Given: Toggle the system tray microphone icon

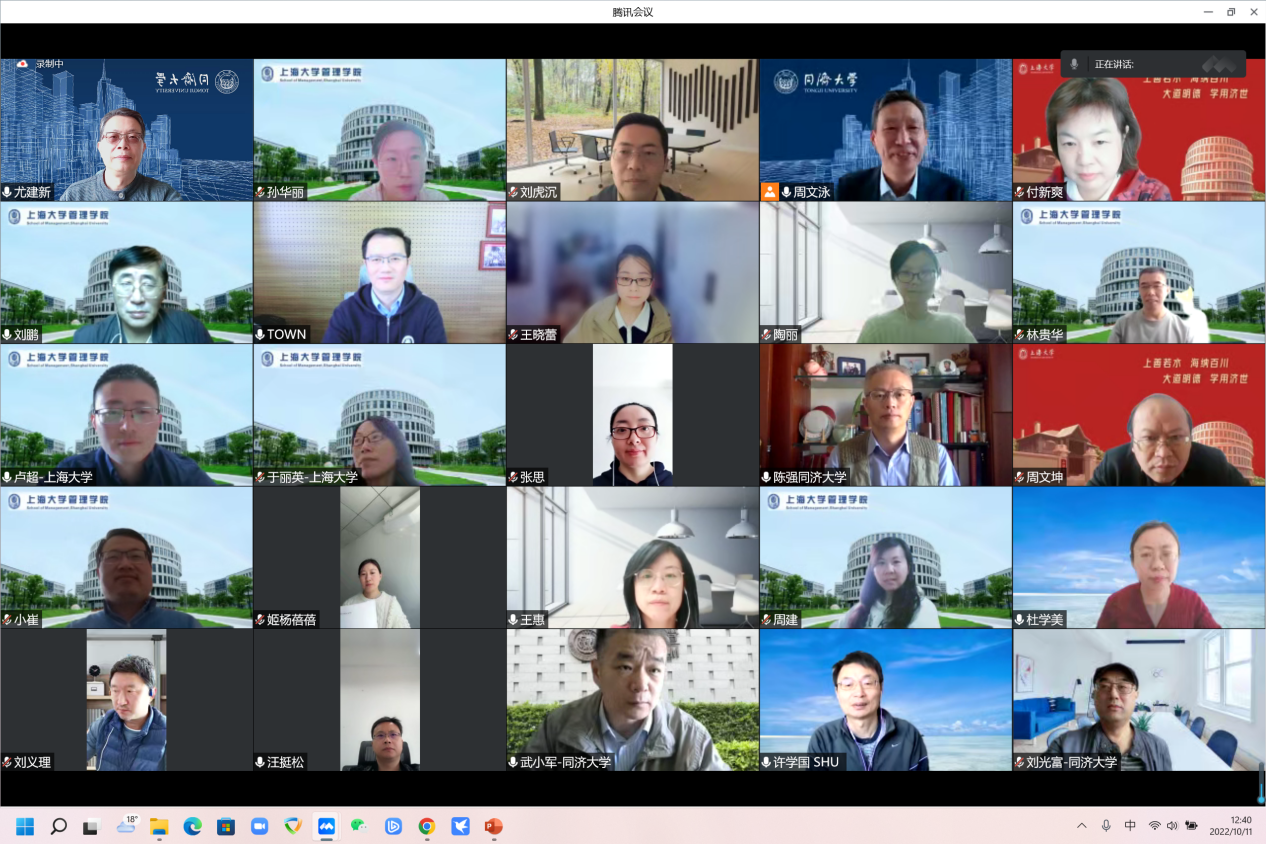Looking at the screenshot, I should pyautogui.click(x=1106, y=826).
